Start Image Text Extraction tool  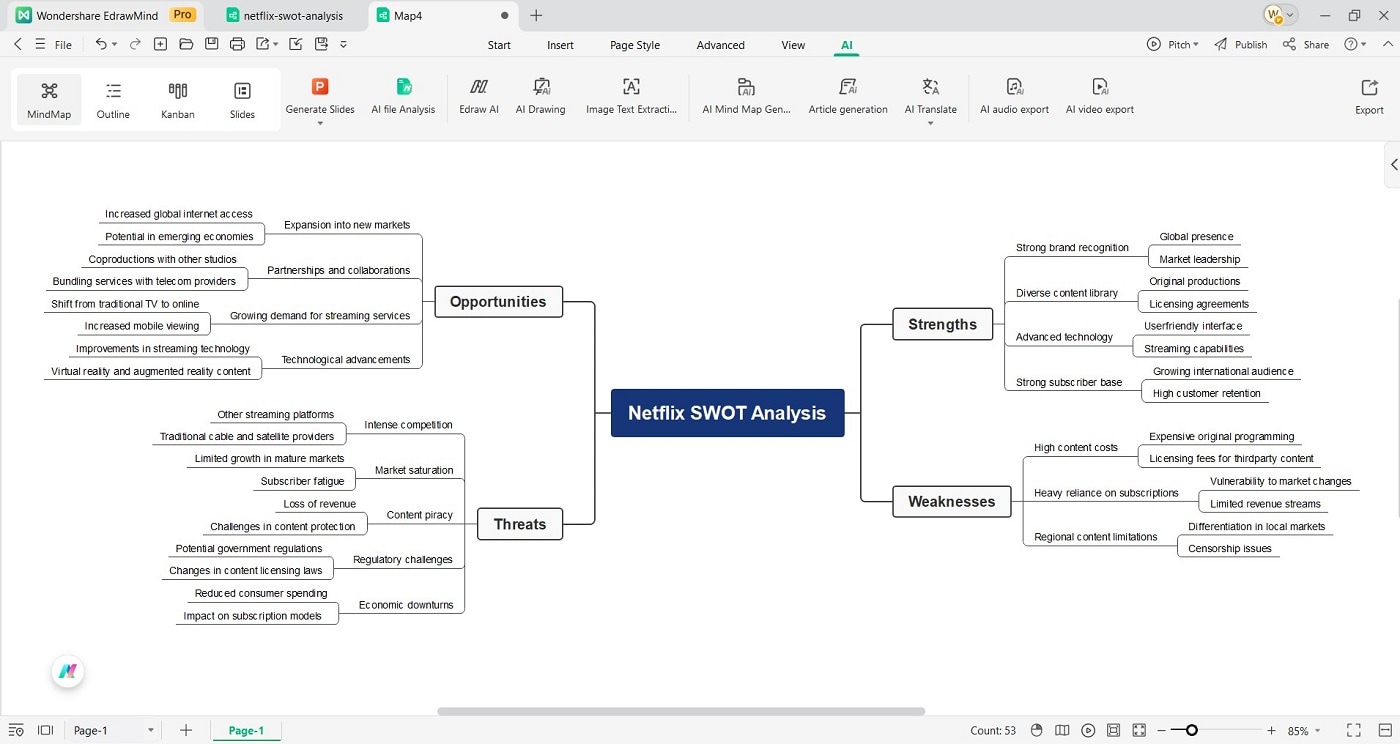(x=631, y=97)
